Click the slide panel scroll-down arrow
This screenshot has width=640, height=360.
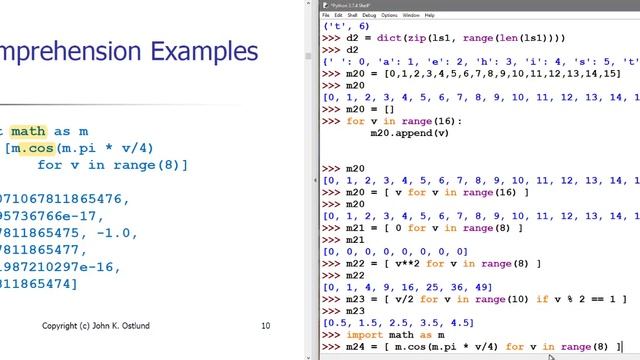click(x=308, y=357)
